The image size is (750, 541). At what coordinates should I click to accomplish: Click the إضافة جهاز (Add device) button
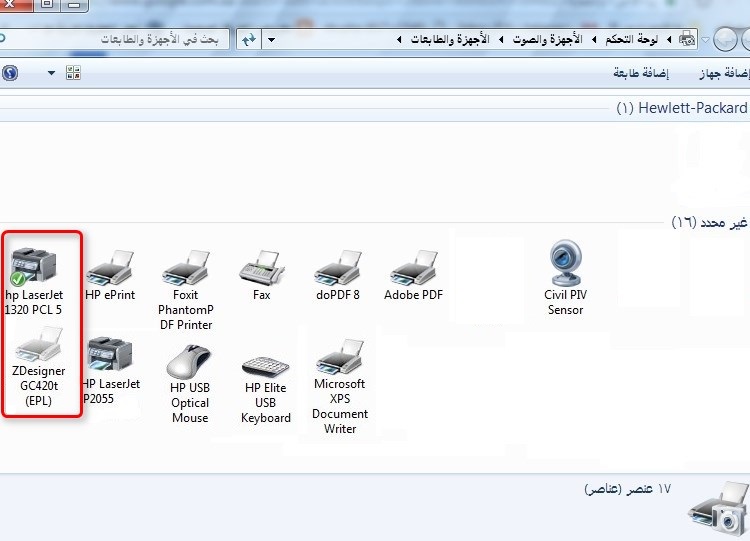pos(725,73)
